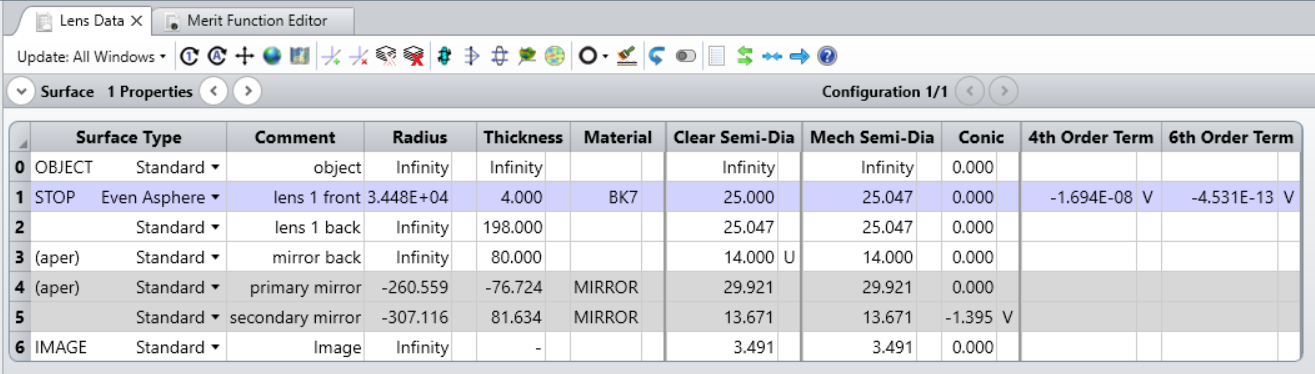Screen dimensions: 1315x374
Task: Click the Update All (circular arrow A) icon
Action: 217,57
